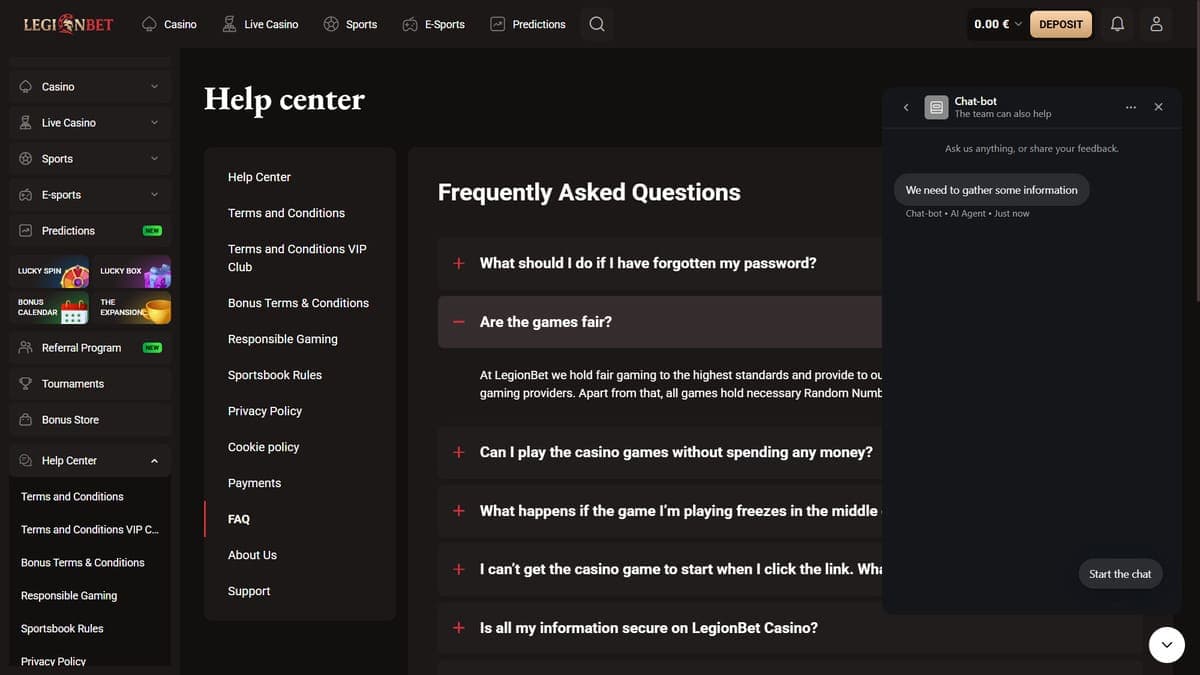This screenshot has height=675, width=1200.
Task: Open the search magnifier icon
Action: click(x=597, y=24)
